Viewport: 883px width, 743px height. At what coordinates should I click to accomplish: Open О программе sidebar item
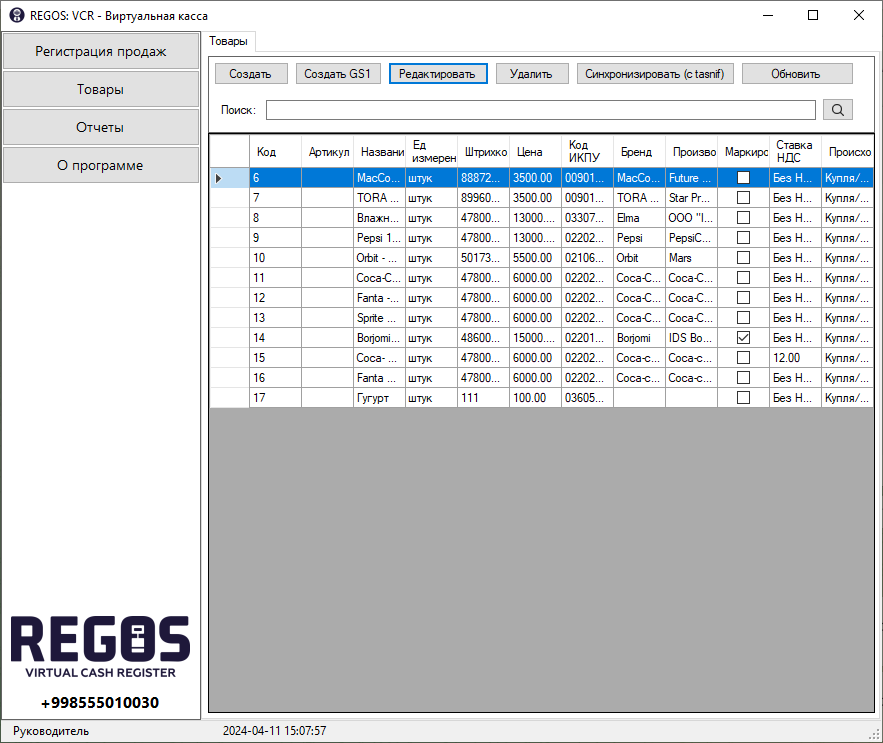pyautogui.click(x=100, y=166)
